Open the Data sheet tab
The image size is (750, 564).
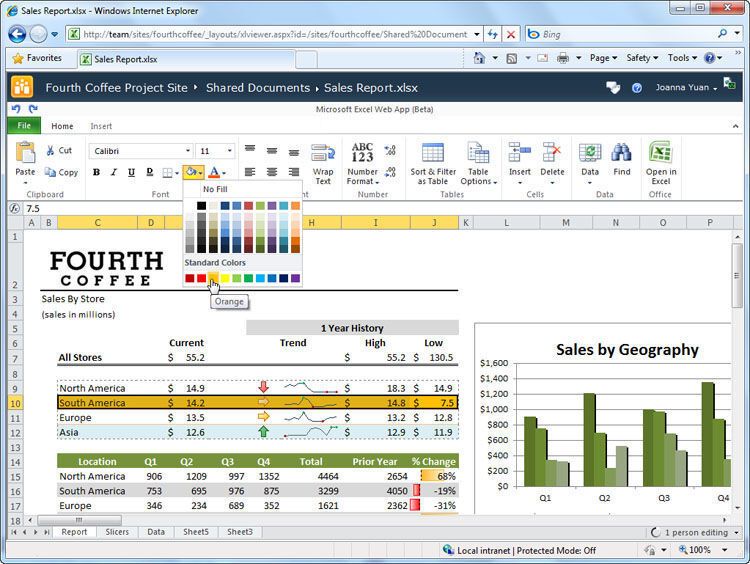tap(156, 532)
